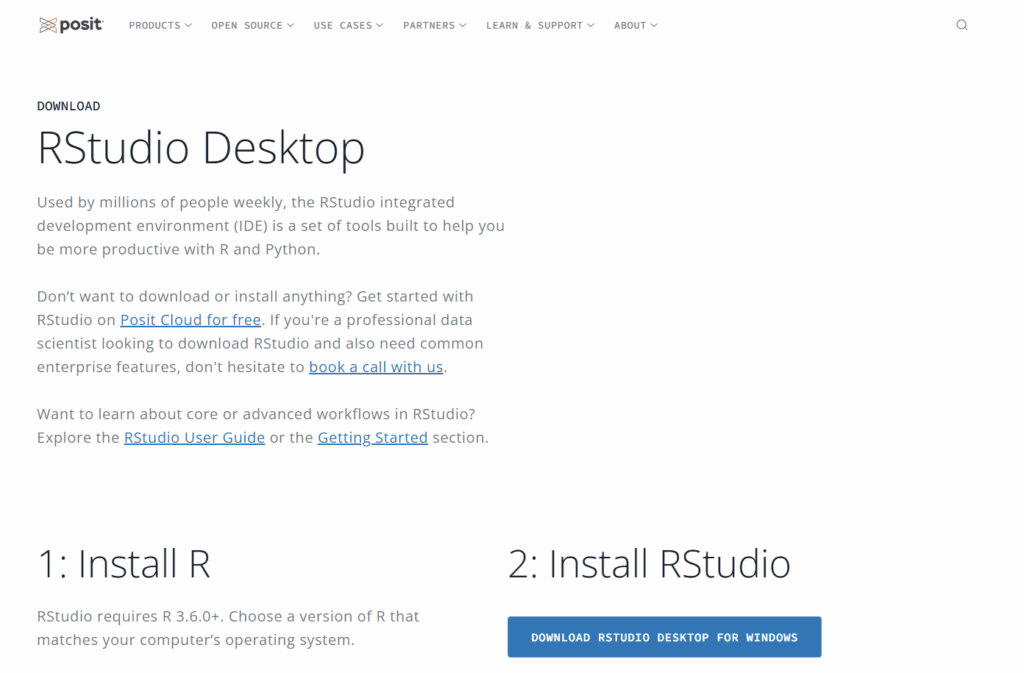This screenshot has height=673, width=1024.
Task: Expand the chevron next to Use Cases
Action: tap(380, 25)
